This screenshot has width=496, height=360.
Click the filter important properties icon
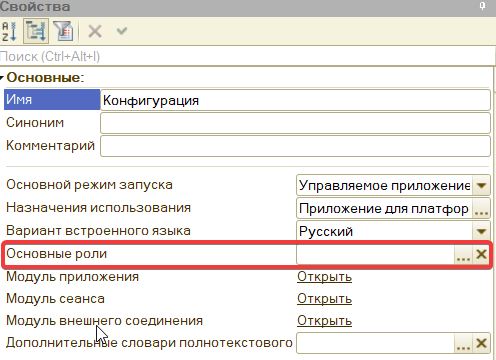[64, 31]
